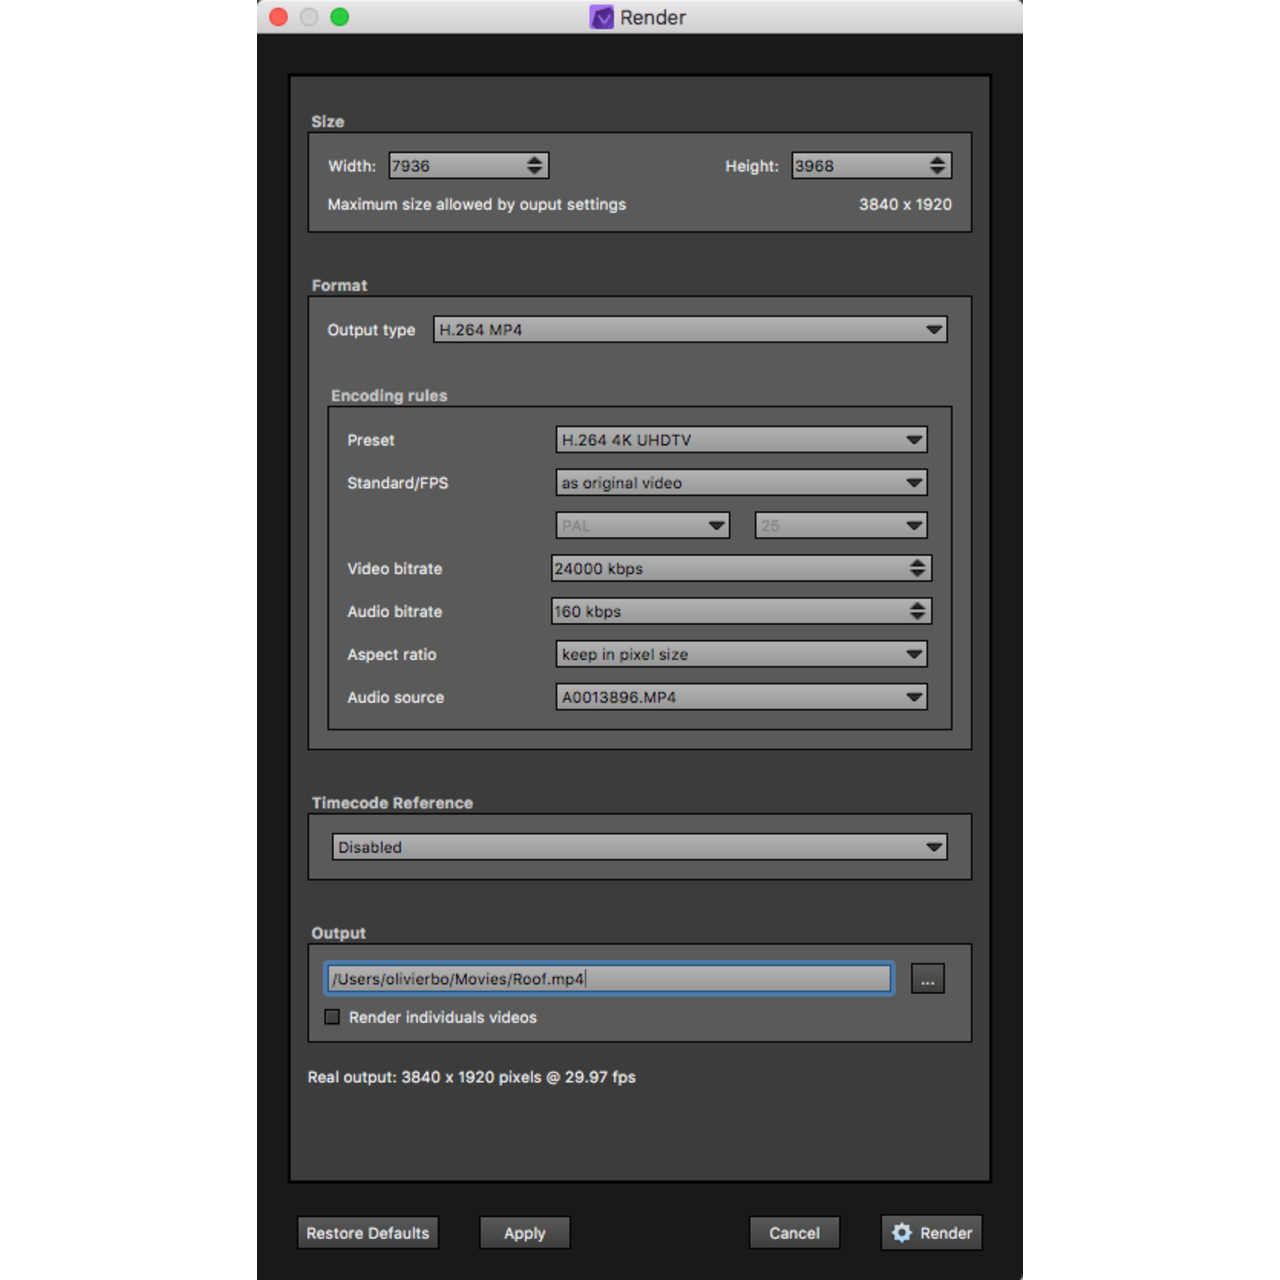Open the Output type dropdown

(x=690, y=330)
